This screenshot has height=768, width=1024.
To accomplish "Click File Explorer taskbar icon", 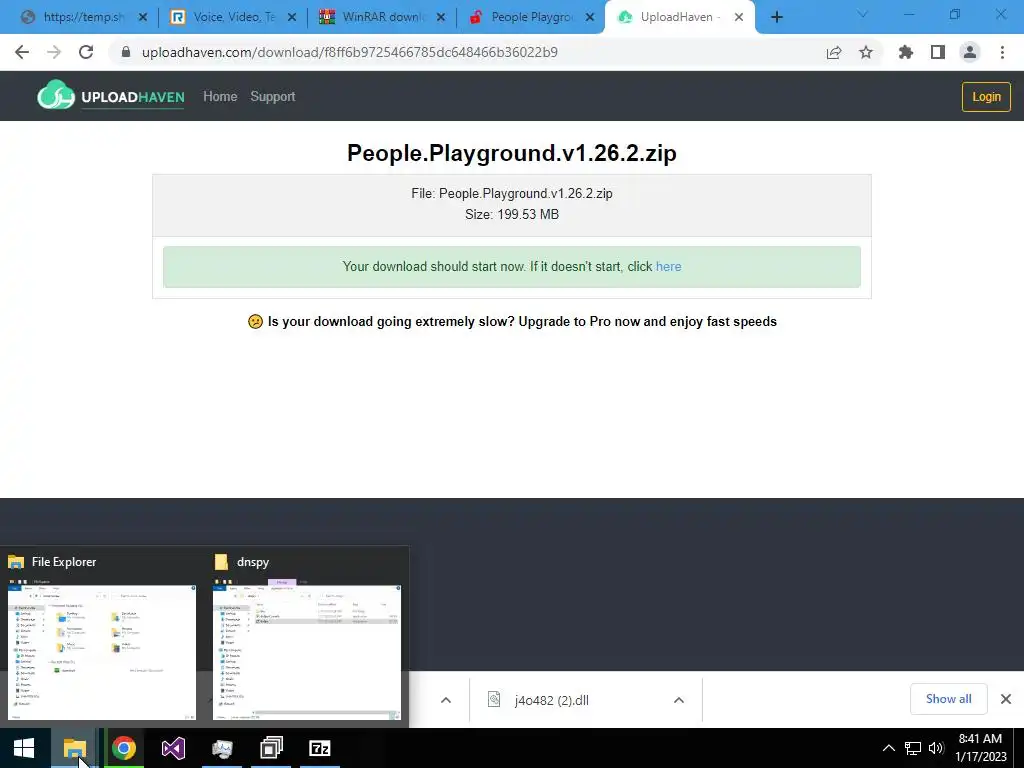I will [x=74, y=748].
